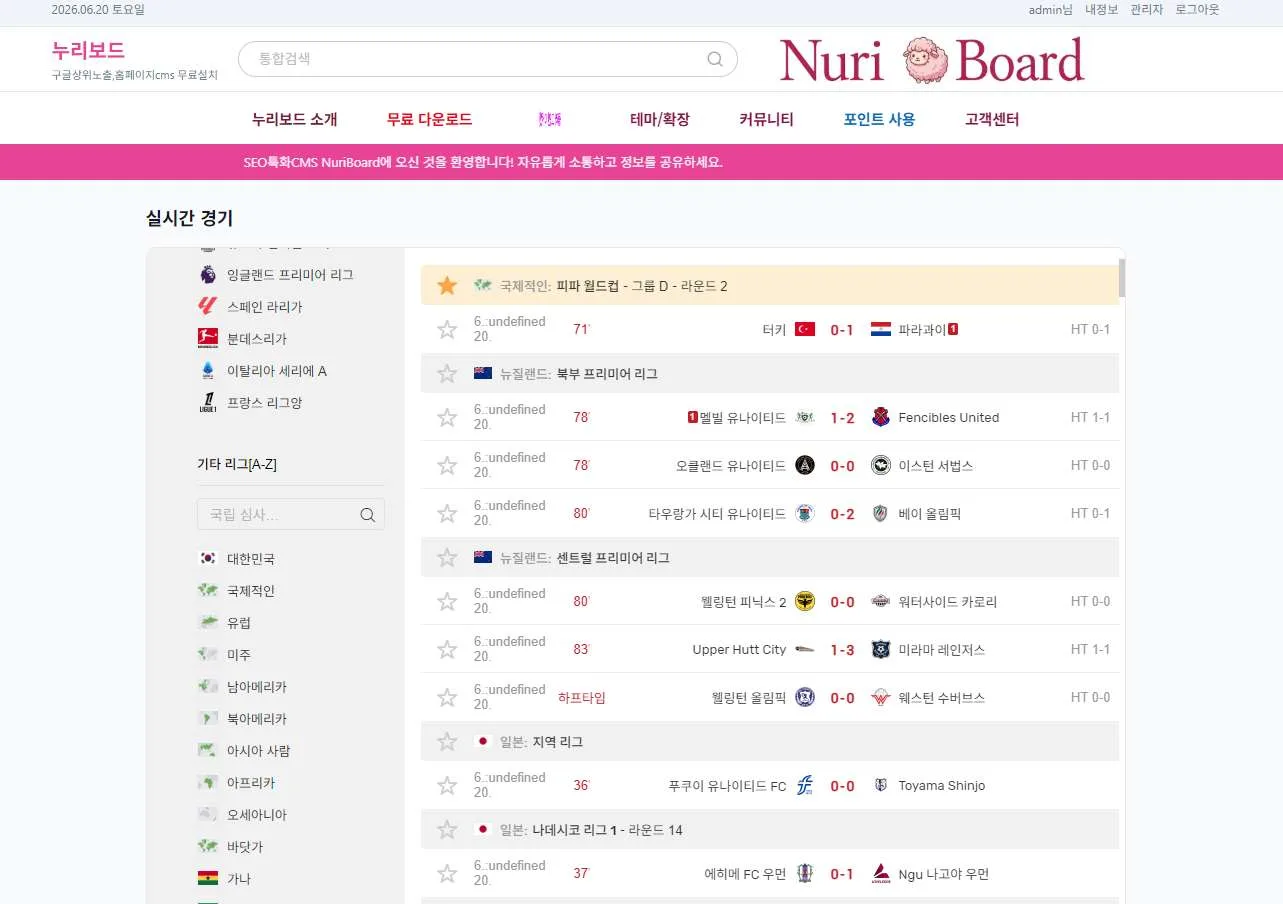Viewport: 1283px width, 904px height.
Task: Open the pink icon menu item in navigation
Action: click(x=550, y=119)
